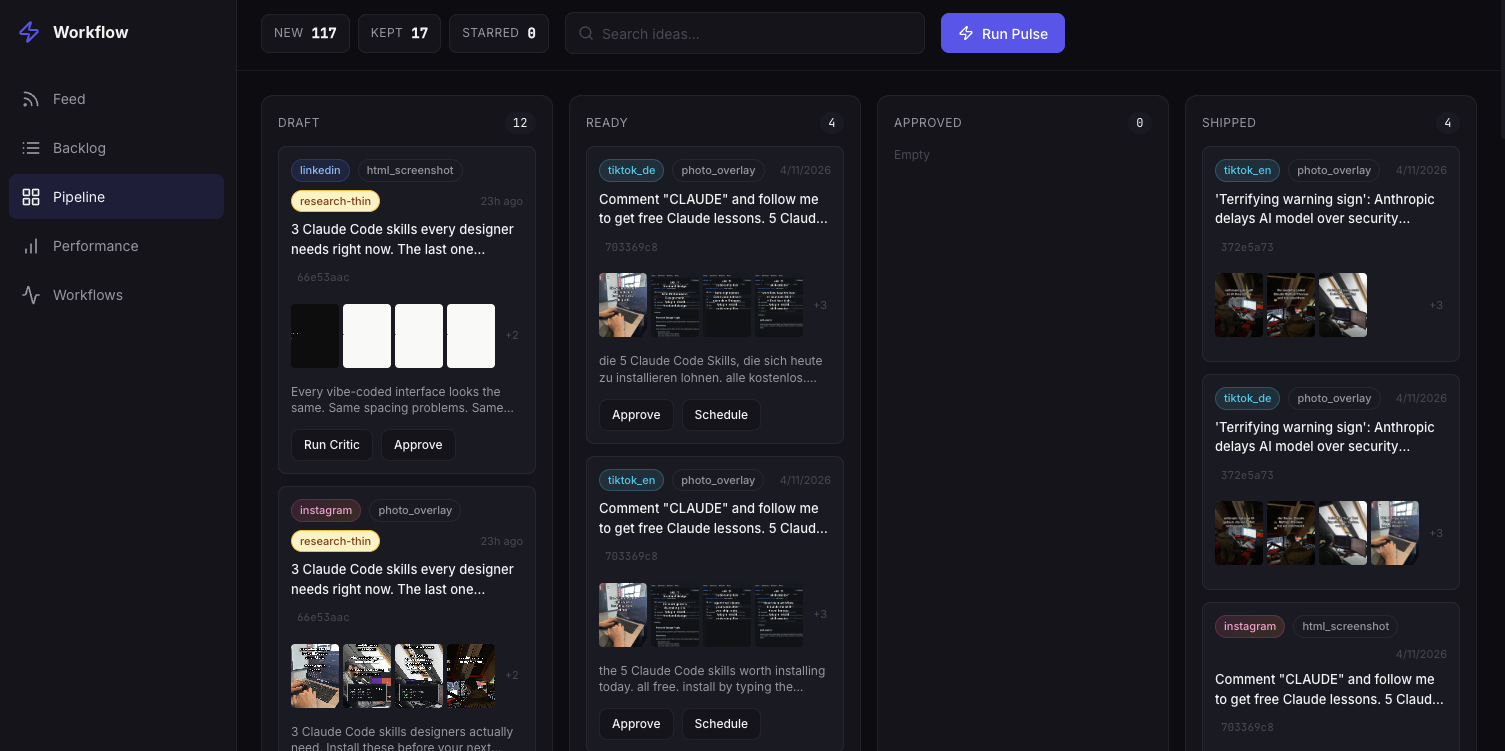The image size is (1505, 751).
Task: Click the Feed RSS icon in sidebar
Action: click(x=31, y=99)
